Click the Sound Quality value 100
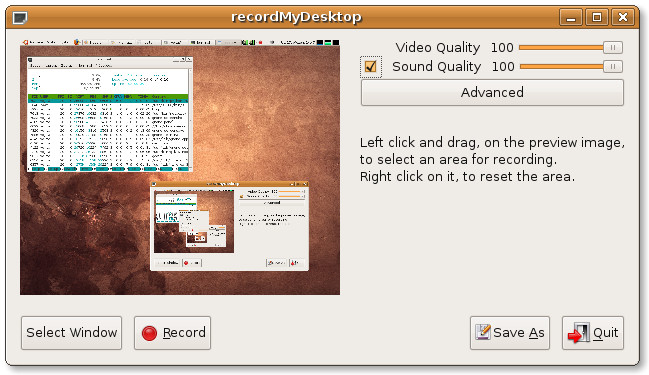This screenshot has height=375, width=649. point(503,67)
